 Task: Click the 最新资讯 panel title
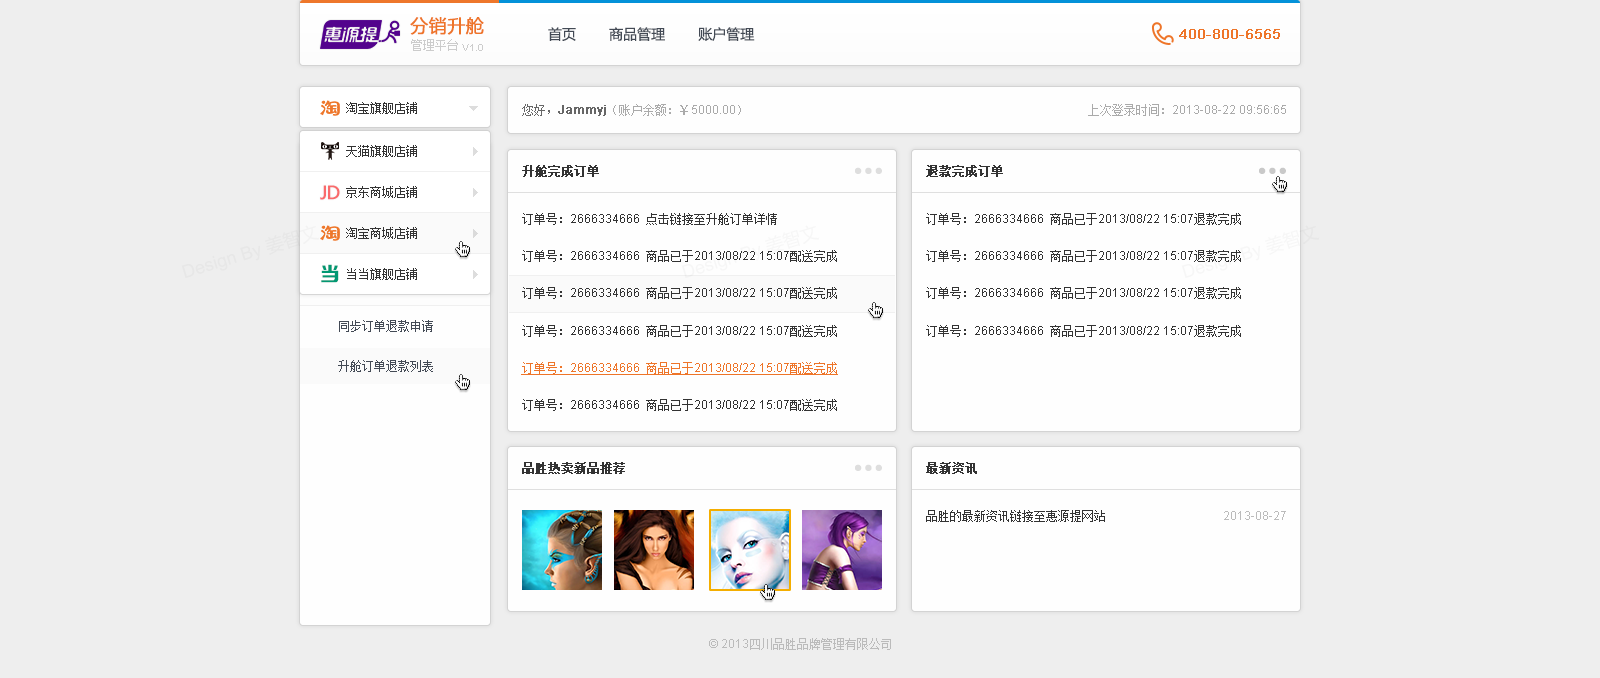952,468
